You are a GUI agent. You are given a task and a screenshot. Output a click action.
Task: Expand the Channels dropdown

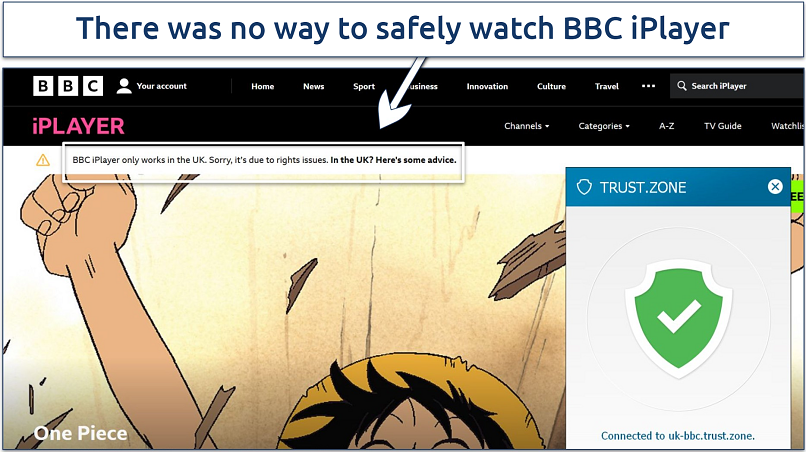coord(527,126)
